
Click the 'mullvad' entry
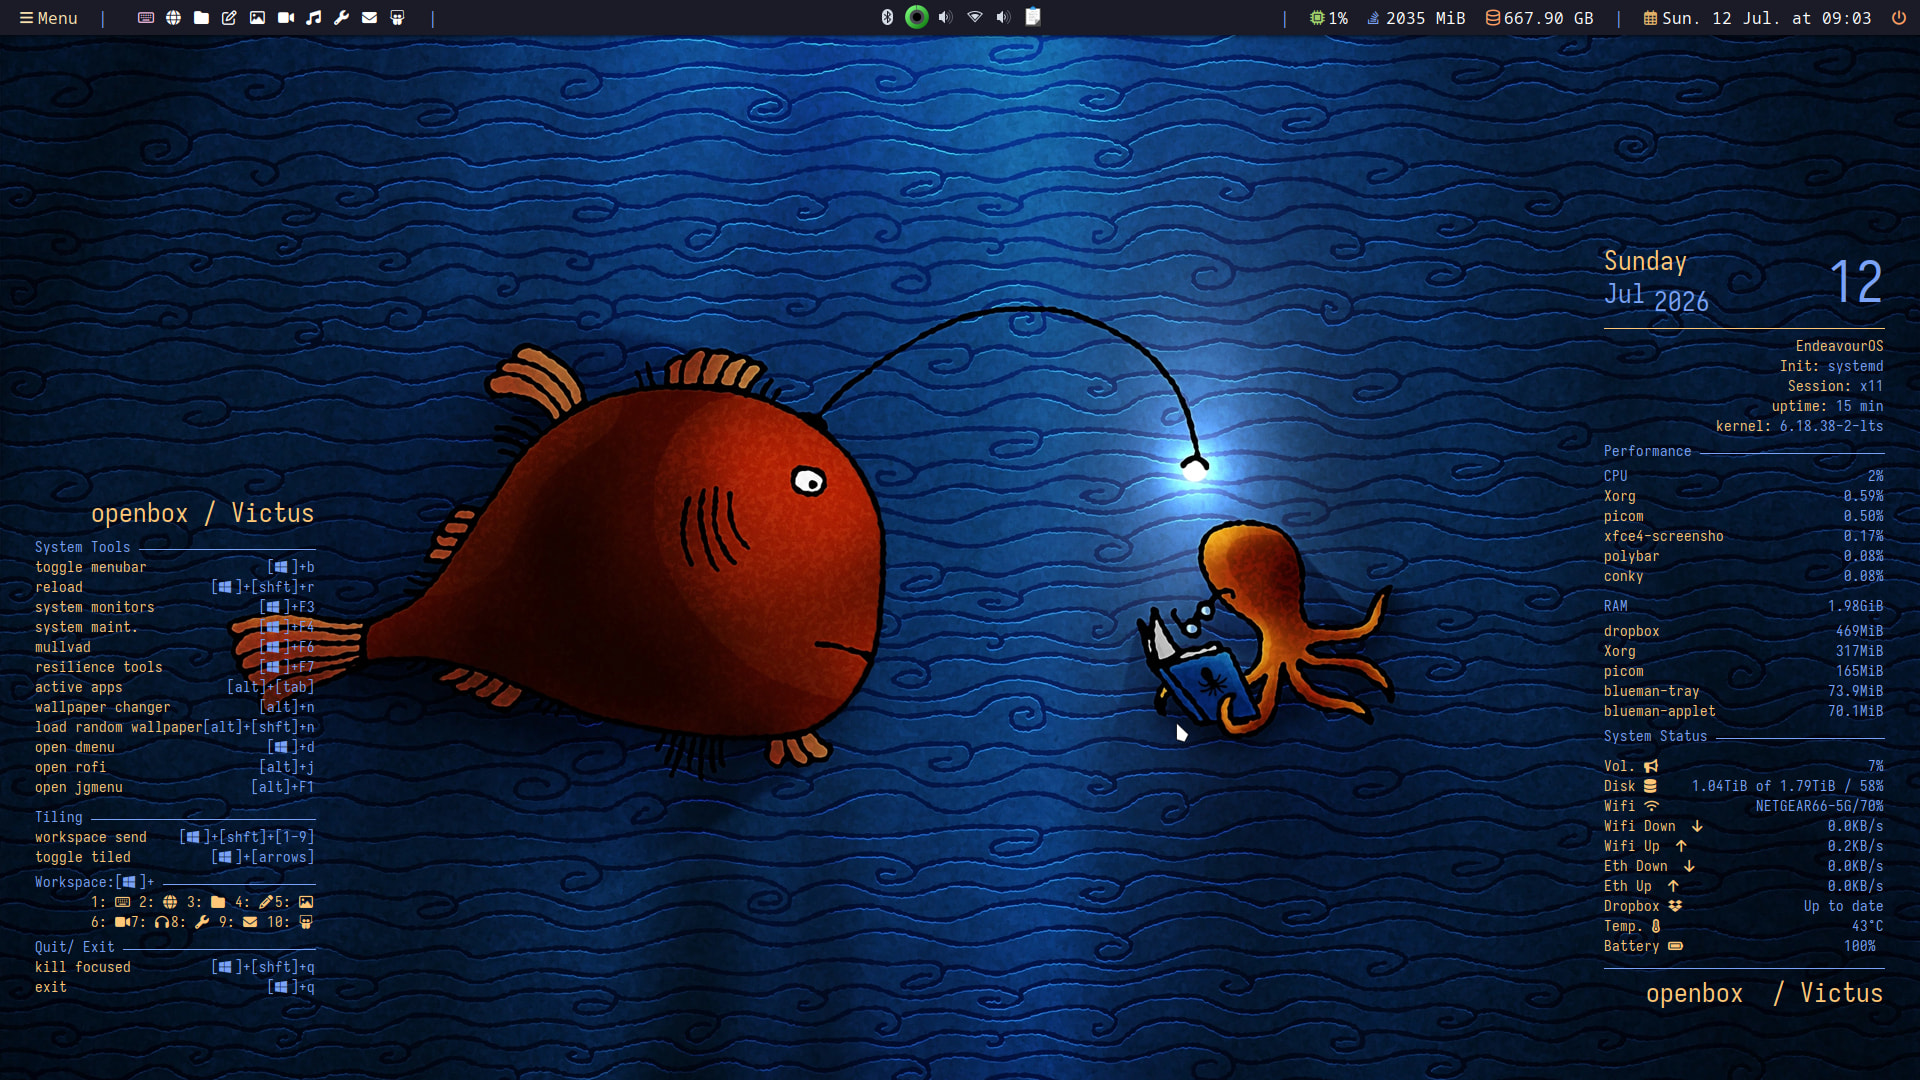tap(63, 647)
